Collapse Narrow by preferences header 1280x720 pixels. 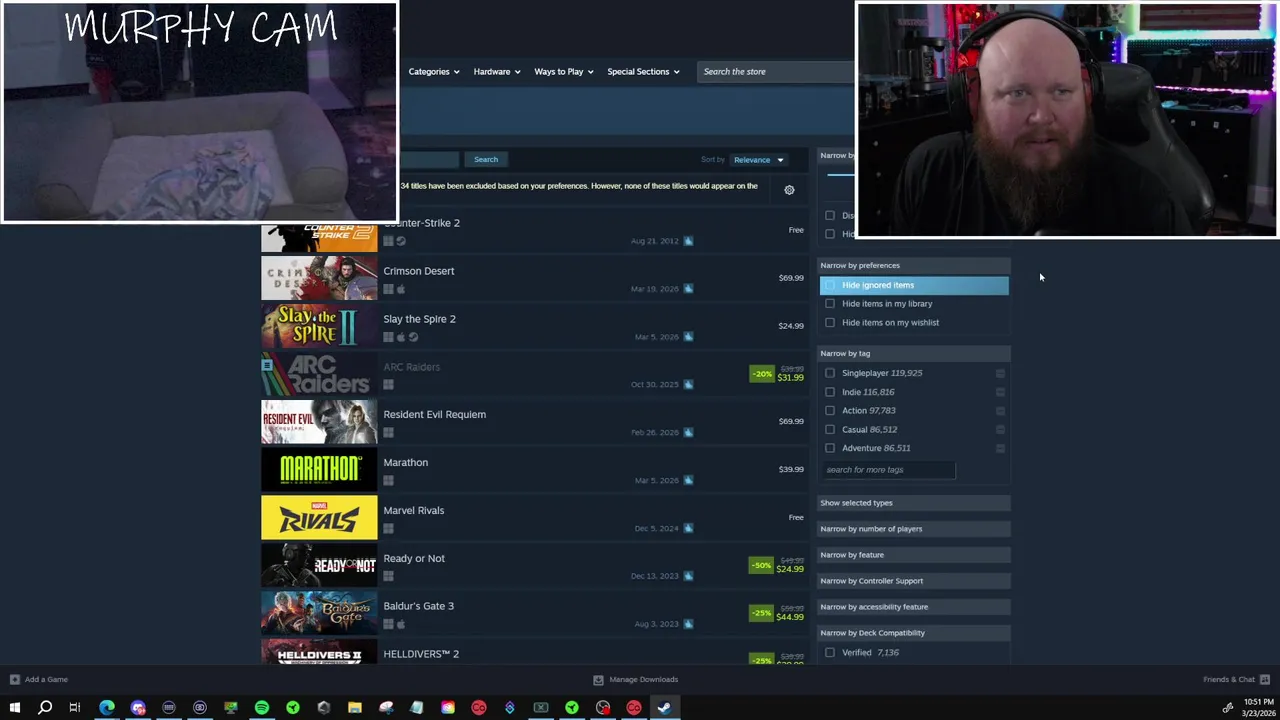(914, 265)
